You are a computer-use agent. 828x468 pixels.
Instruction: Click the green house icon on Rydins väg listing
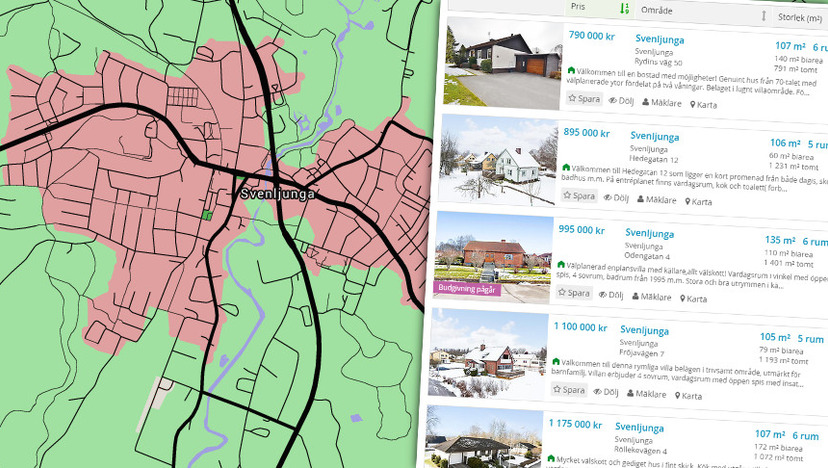(x=571, y=70)
